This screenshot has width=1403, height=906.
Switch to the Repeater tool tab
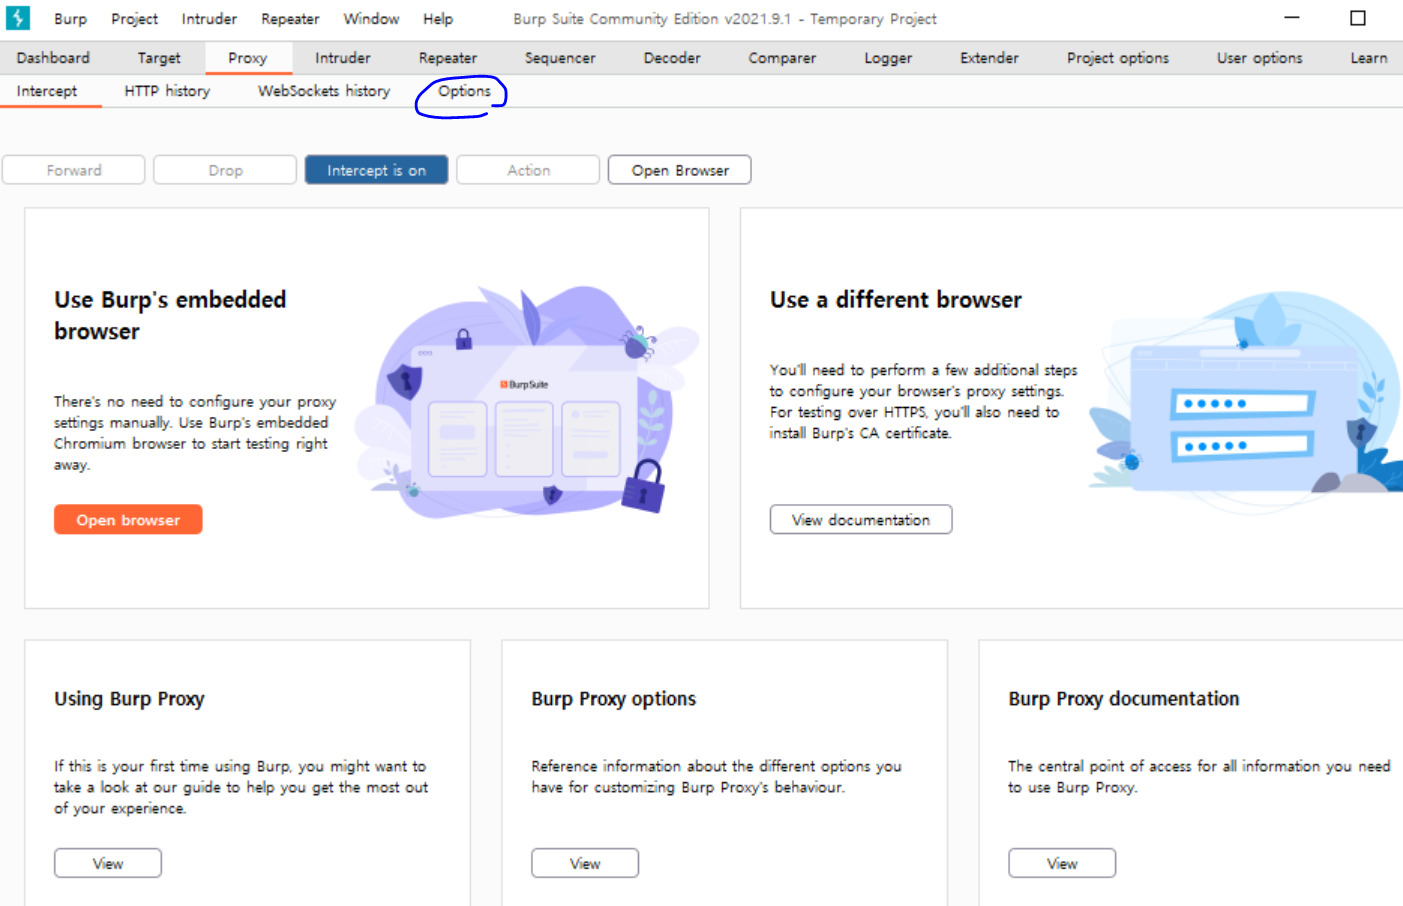[448, 58]
